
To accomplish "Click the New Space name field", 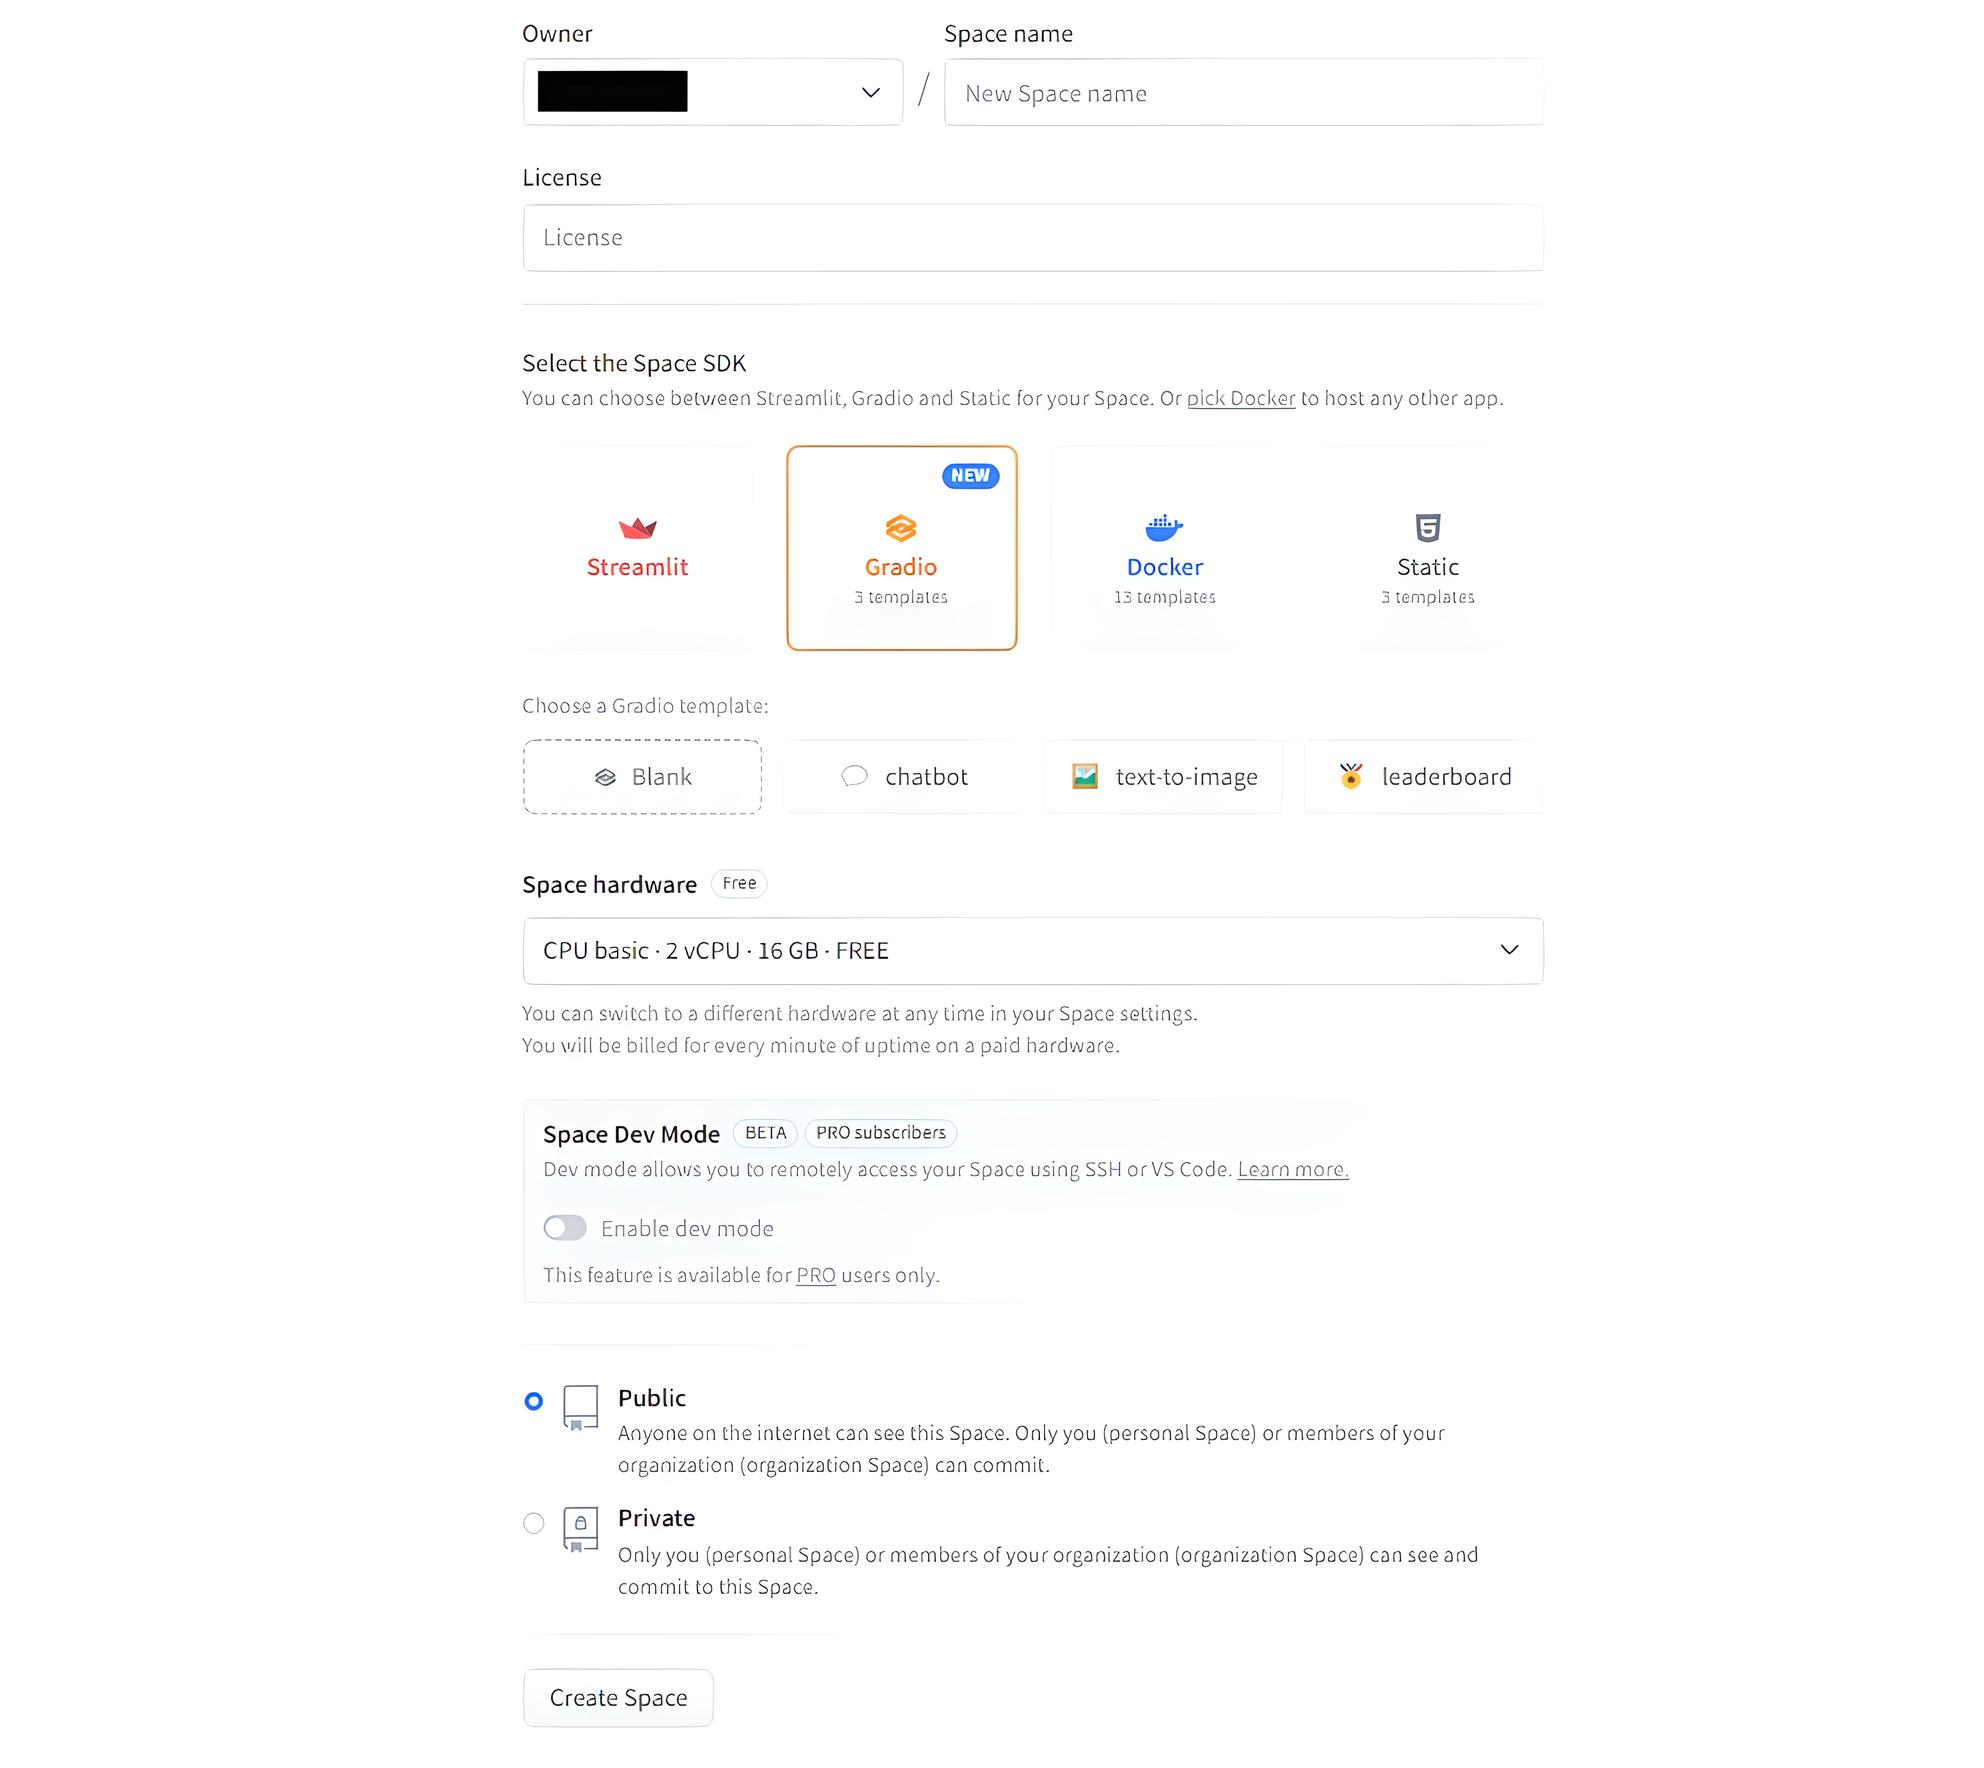I will tap(1244, 92).
